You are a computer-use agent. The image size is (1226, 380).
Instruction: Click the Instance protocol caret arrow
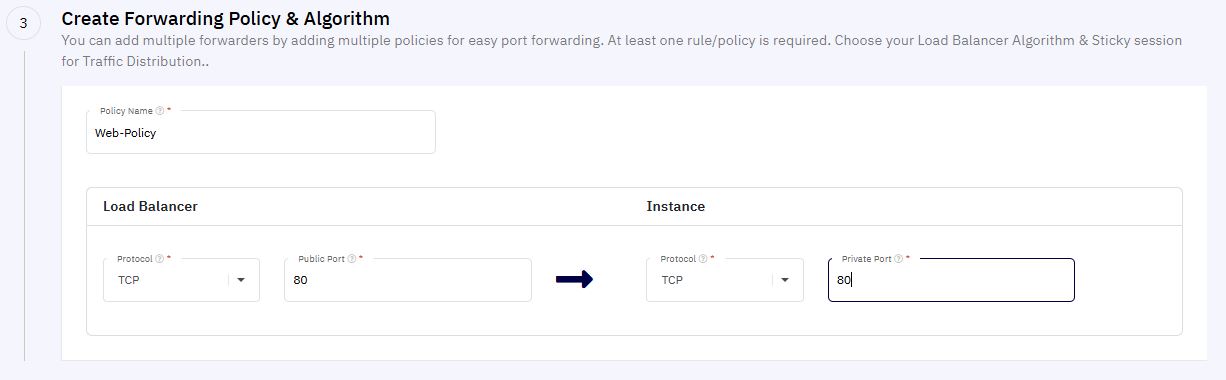pyautogui.click(x=785, y=281)
